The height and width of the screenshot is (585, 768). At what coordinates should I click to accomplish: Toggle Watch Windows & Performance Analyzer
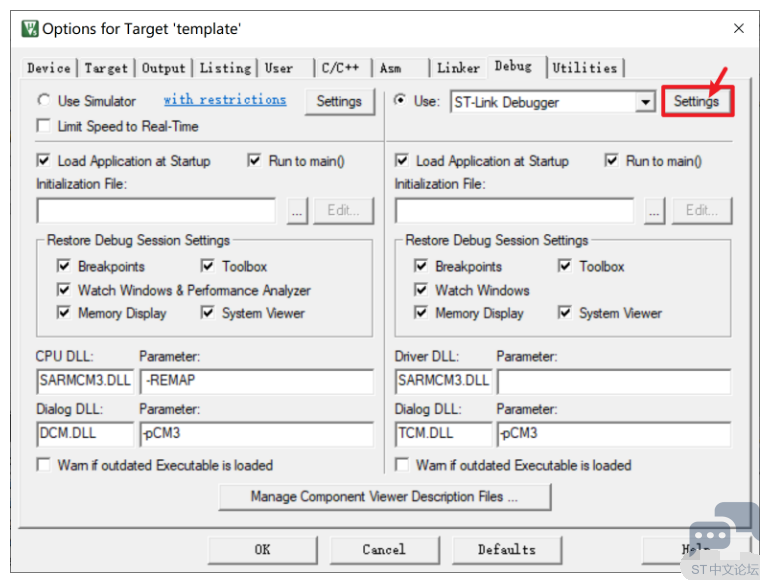(64, 290)
